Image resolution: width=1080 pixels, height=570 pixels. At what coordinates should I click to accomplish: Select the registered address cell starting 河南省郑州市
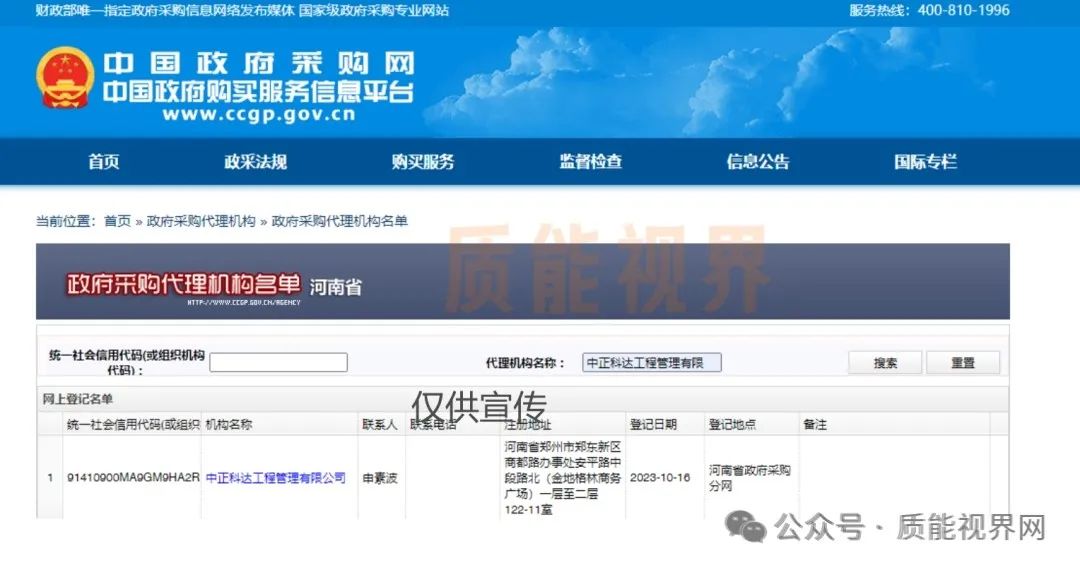[x=562, y=478]
